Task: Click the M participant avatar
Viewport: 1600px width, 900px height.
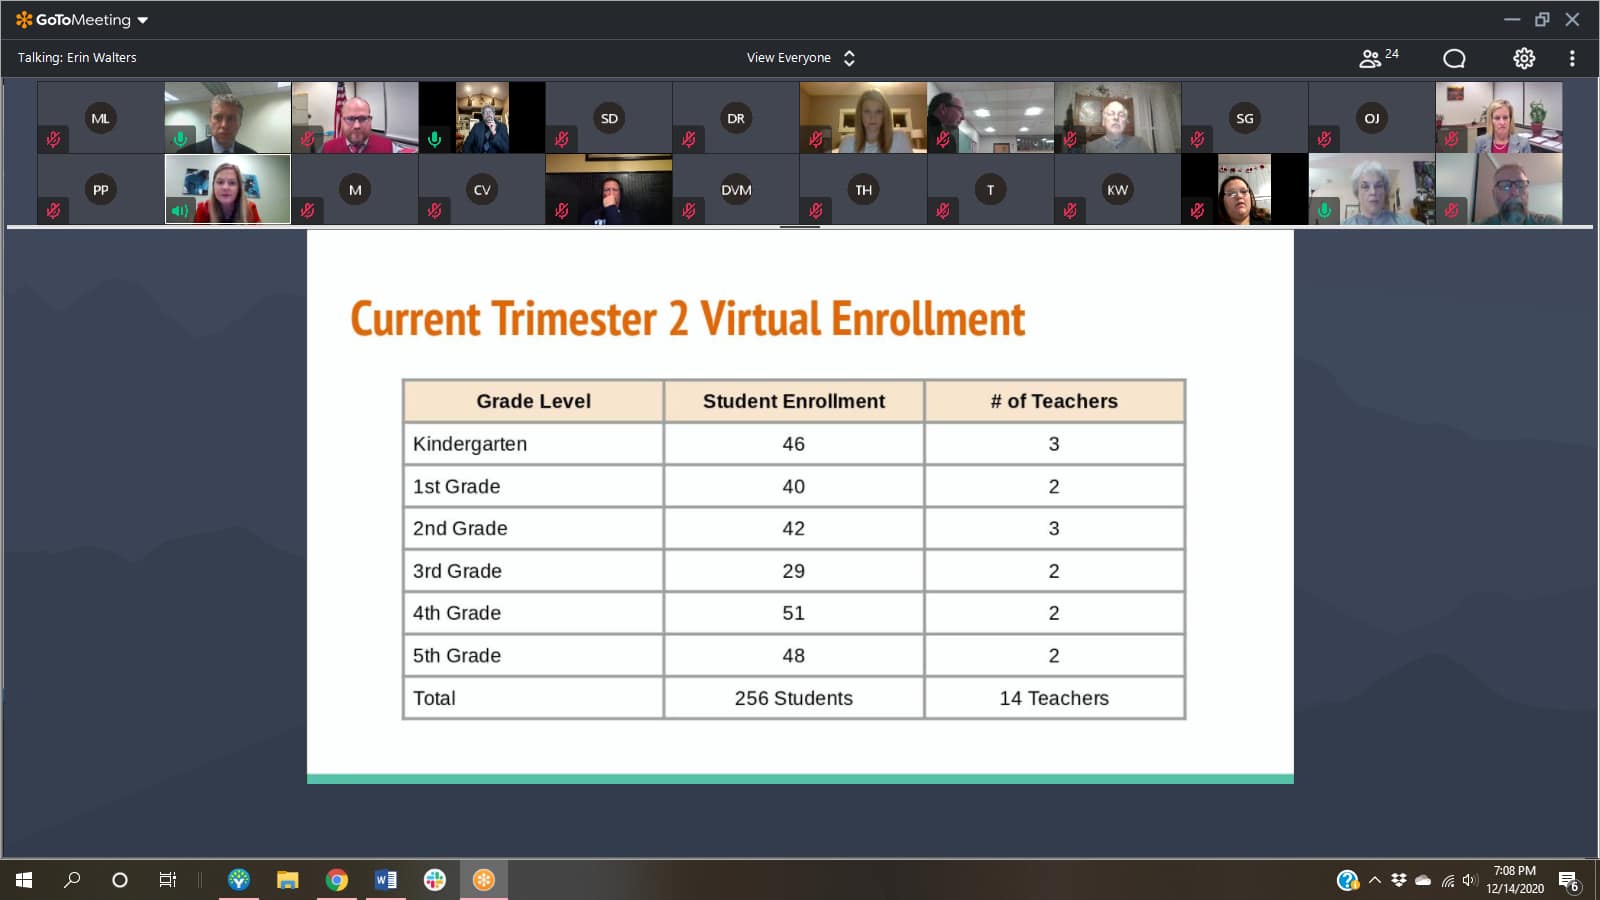Action: click(x=355, y=189)
